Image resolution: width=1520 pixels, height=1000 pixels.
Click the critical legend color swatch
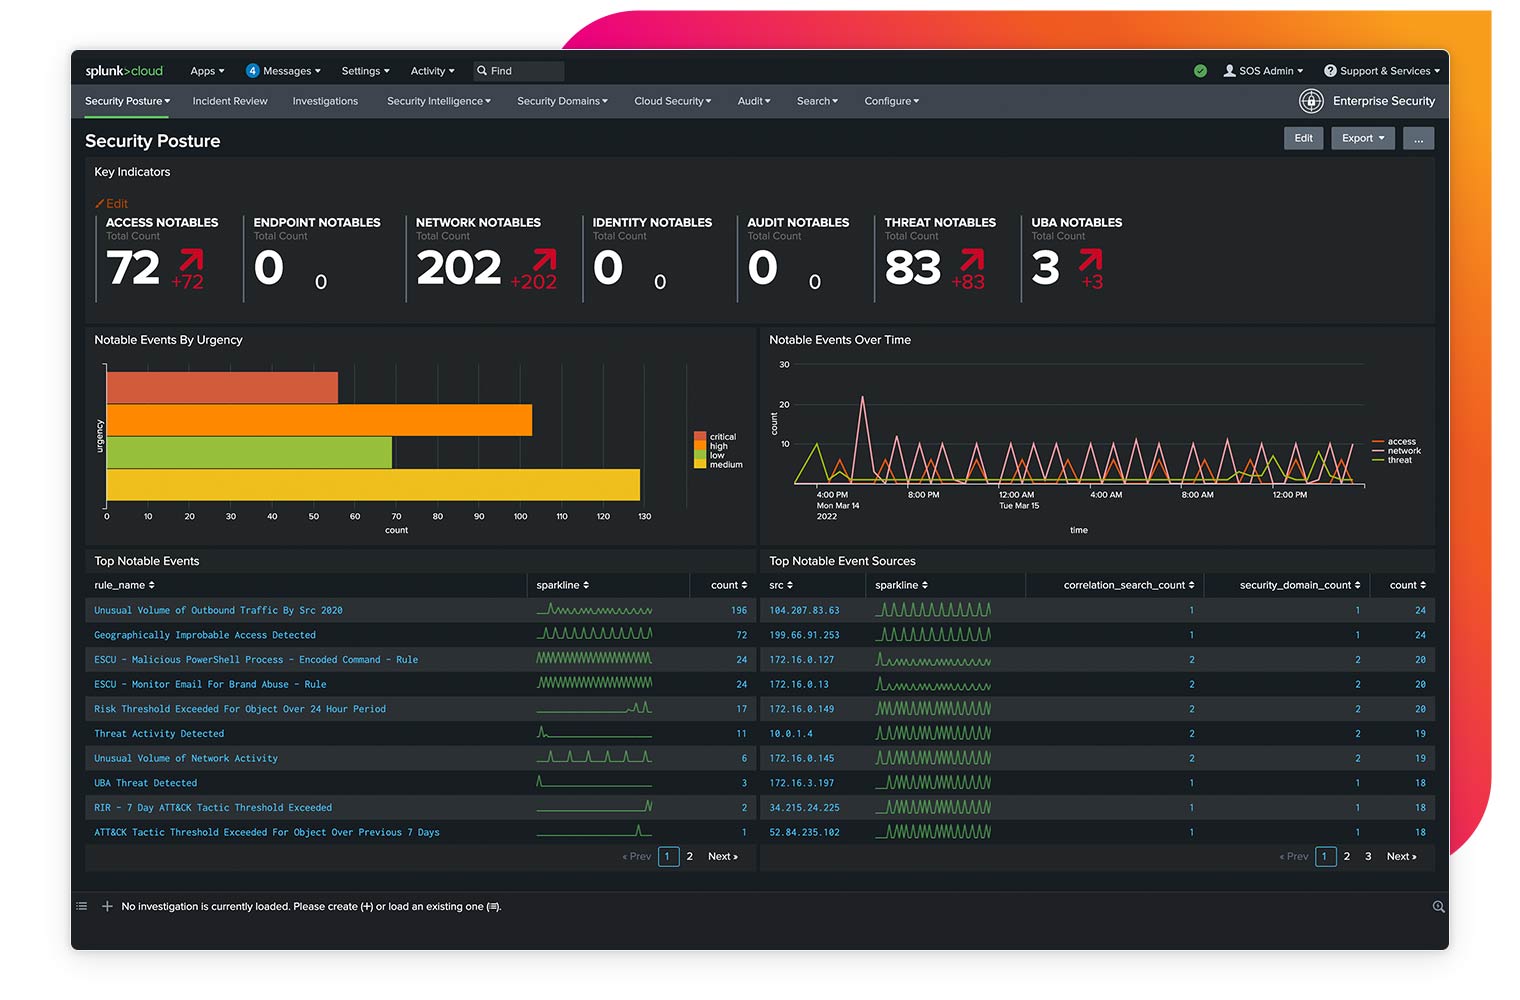point(699,437)
